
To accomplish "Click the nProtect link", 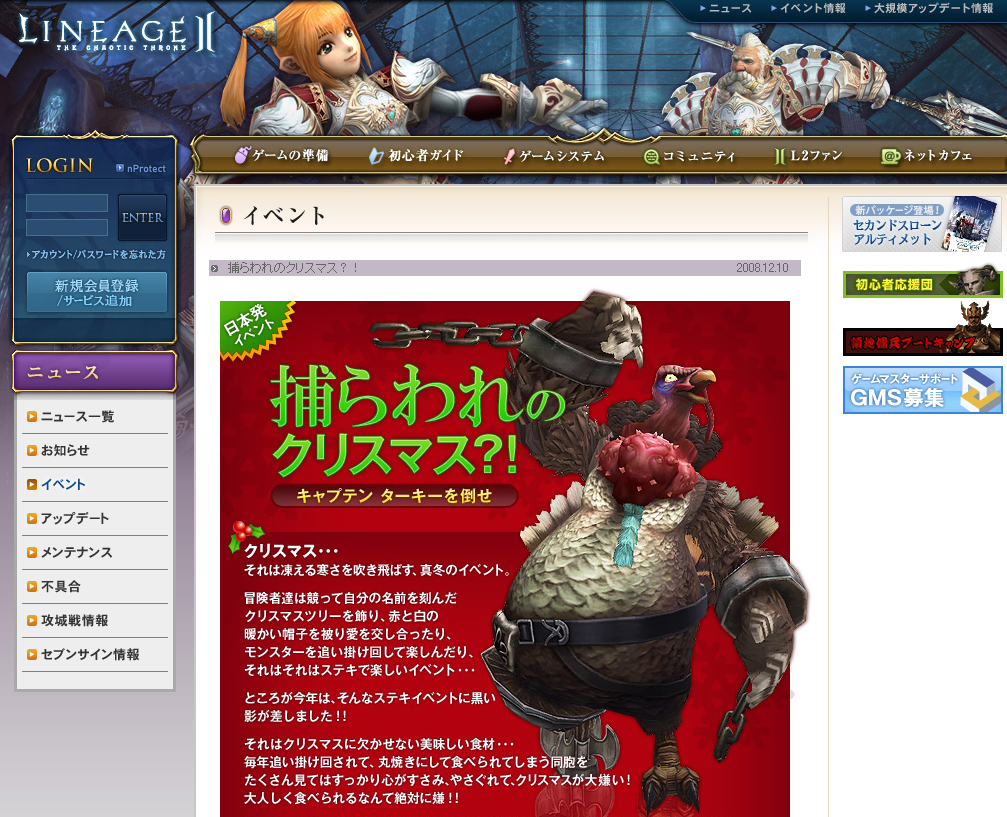I will (x=146, y=168).
